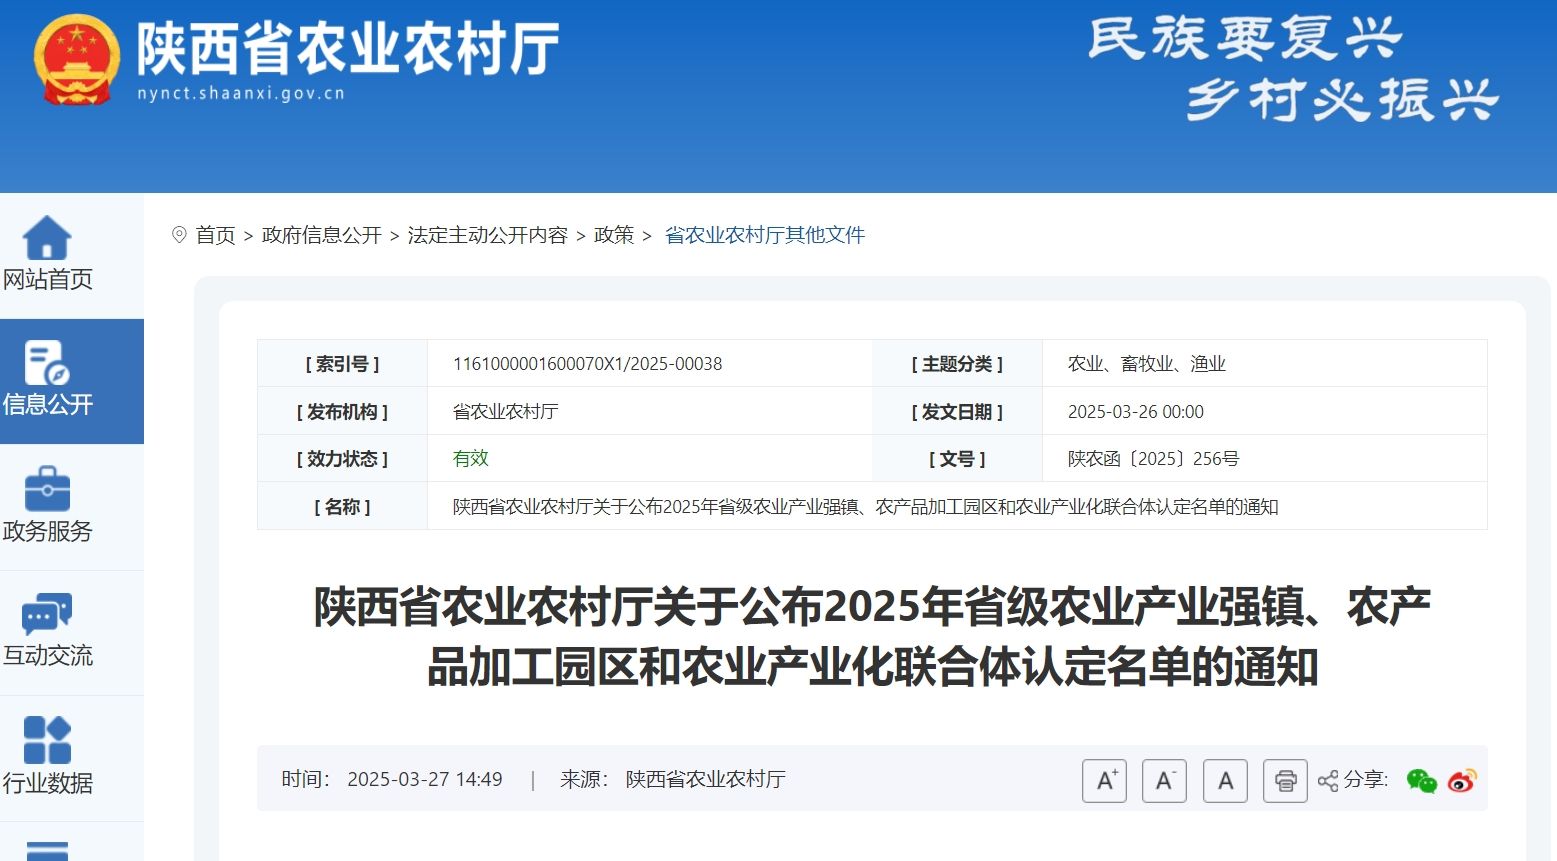Share article via Weibo icon
Image resolution: width=1557 pixels, height=861 pixels.
click(x=1462, y=781)
